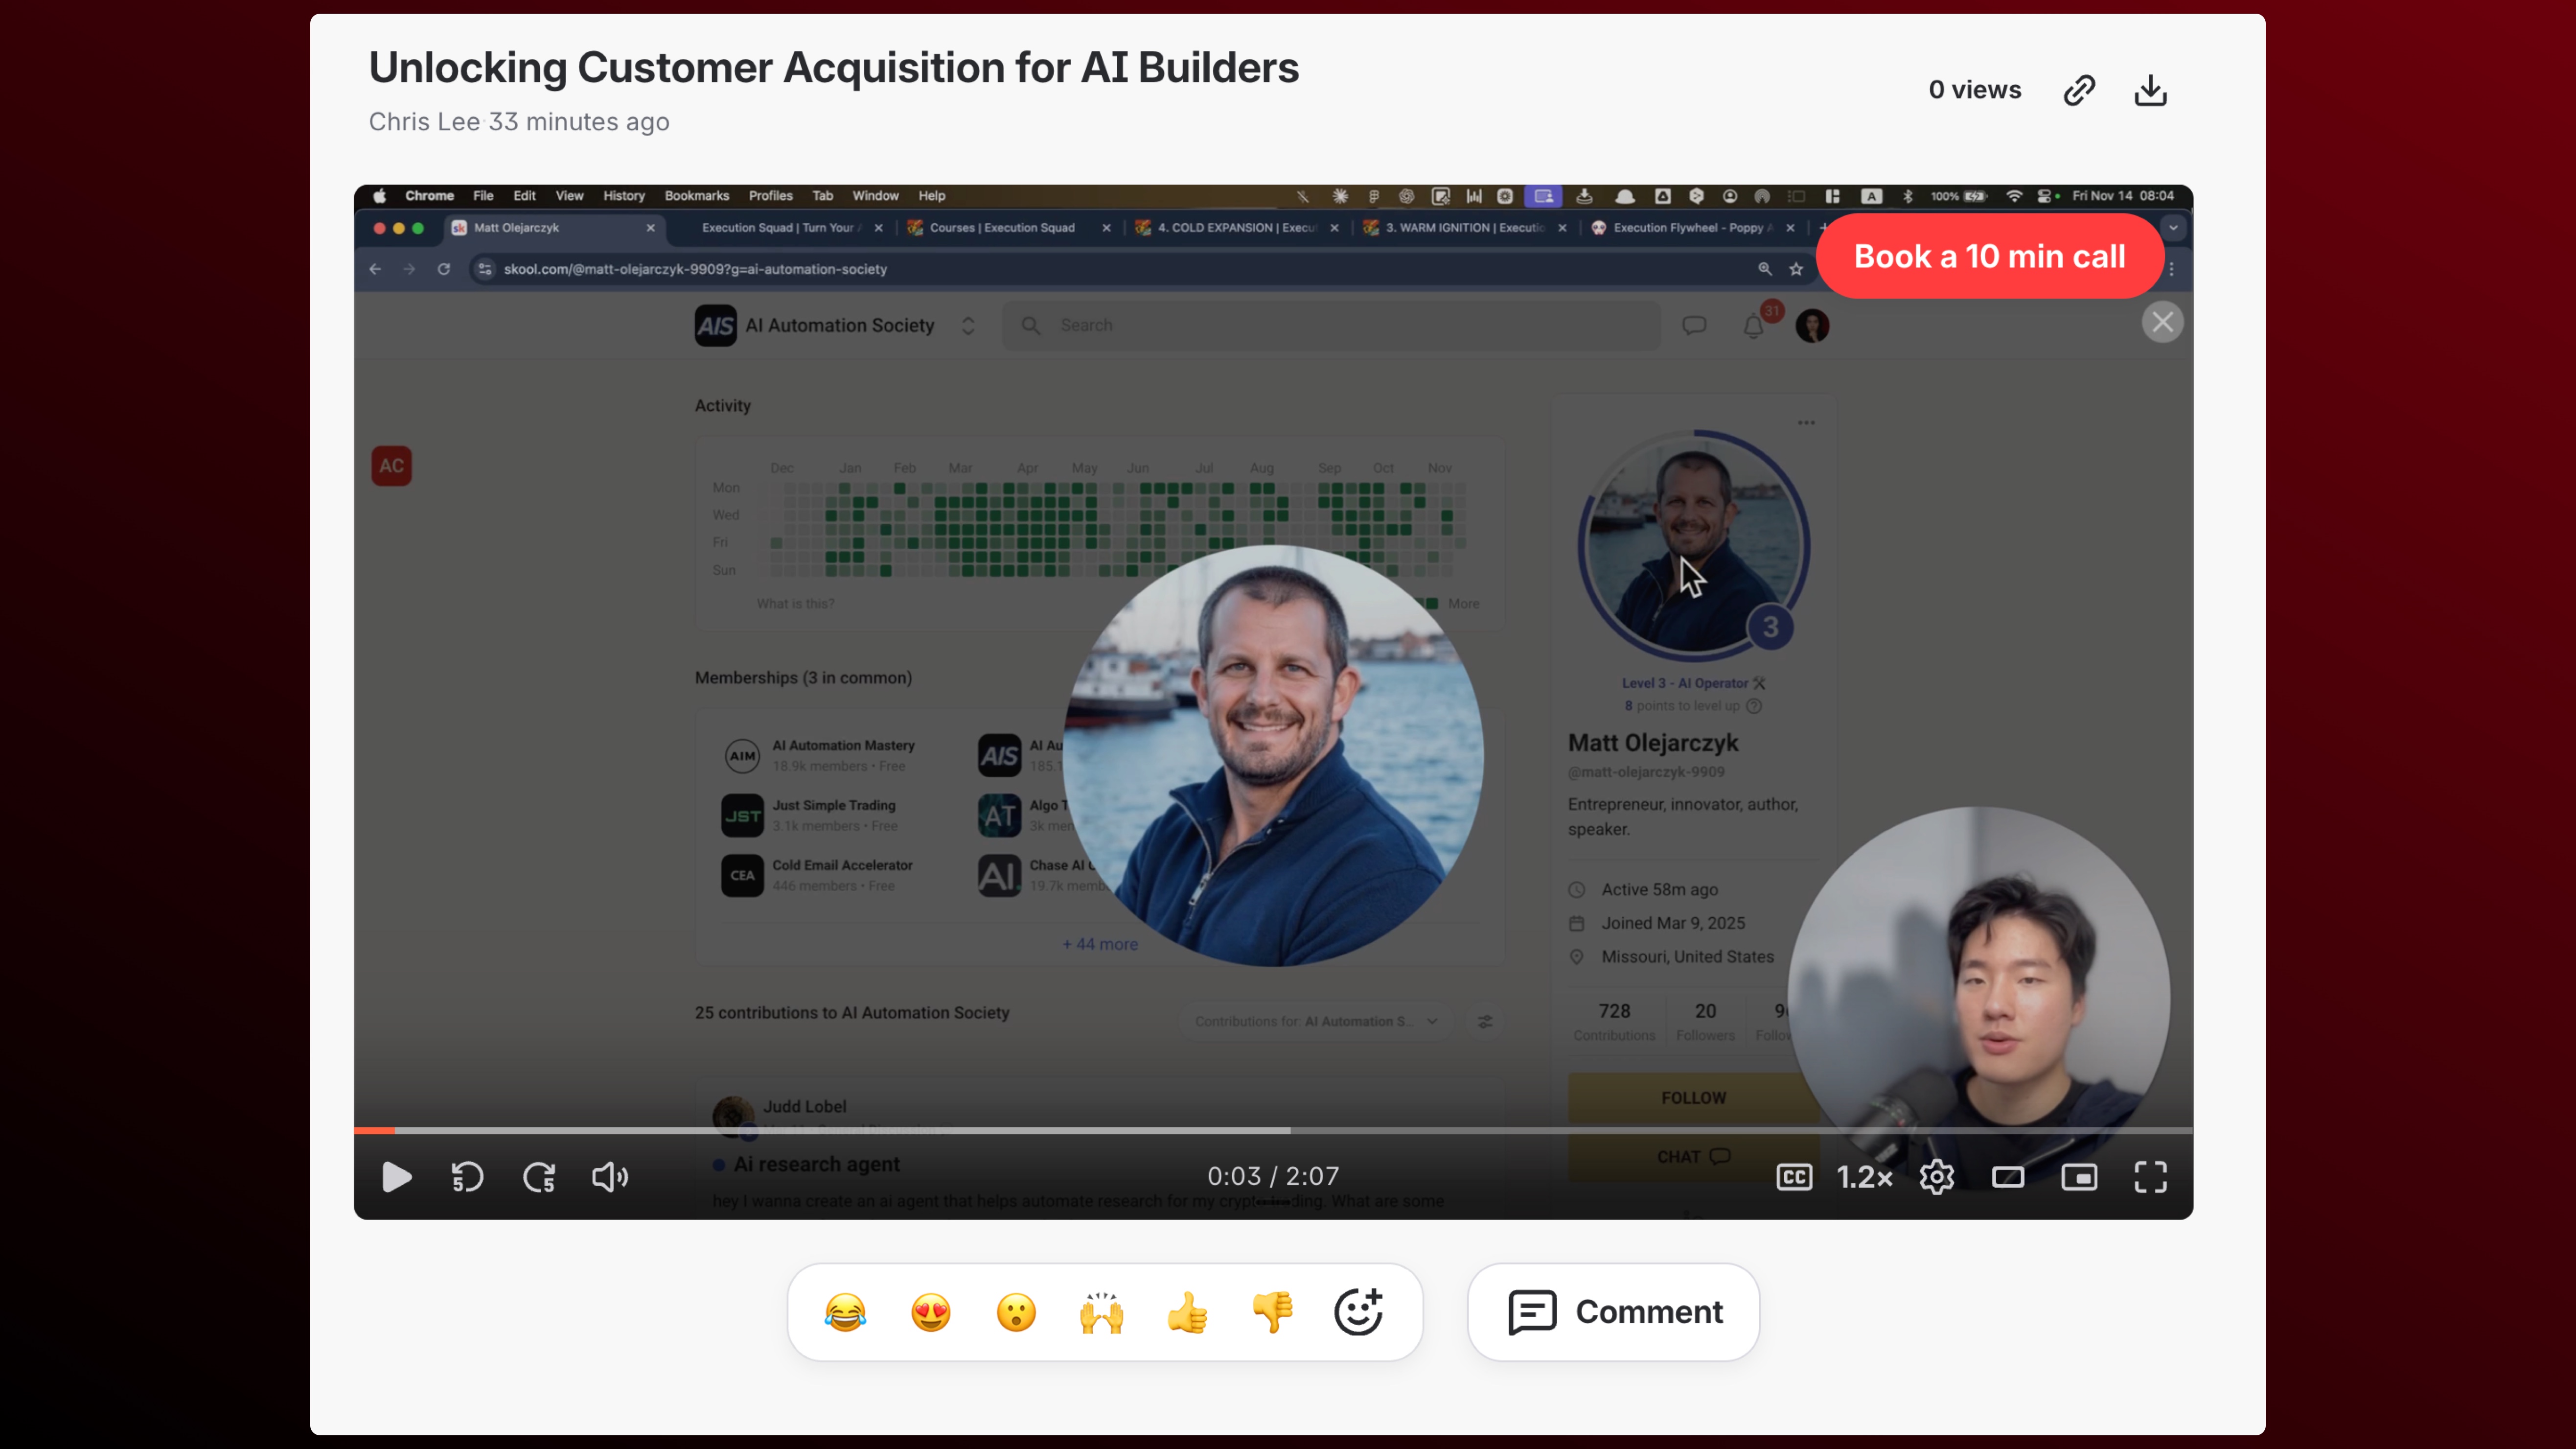React with thumbs up emoji
2576x1449 pixels.
1187,1311
